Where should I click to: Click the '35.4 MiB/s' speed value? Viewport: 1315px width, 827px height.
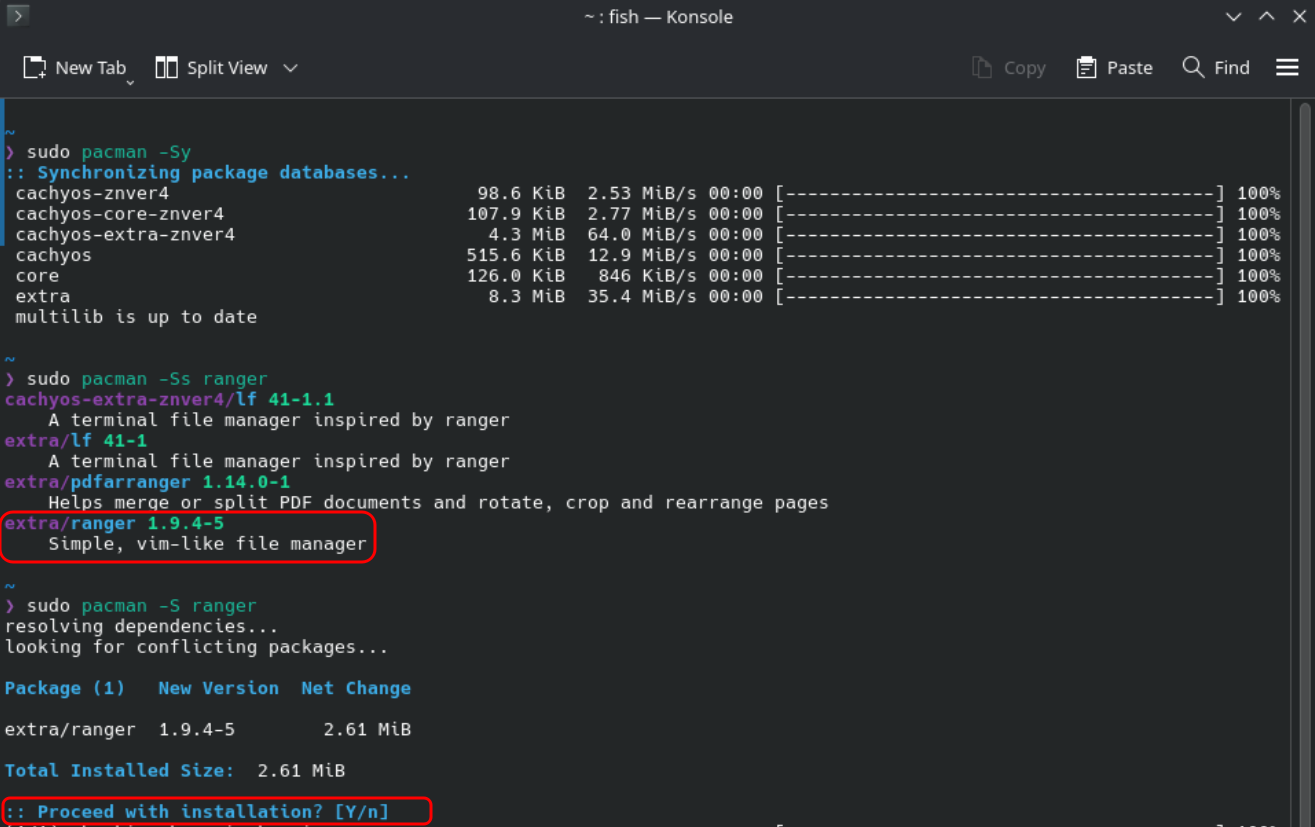coord(642,297)
